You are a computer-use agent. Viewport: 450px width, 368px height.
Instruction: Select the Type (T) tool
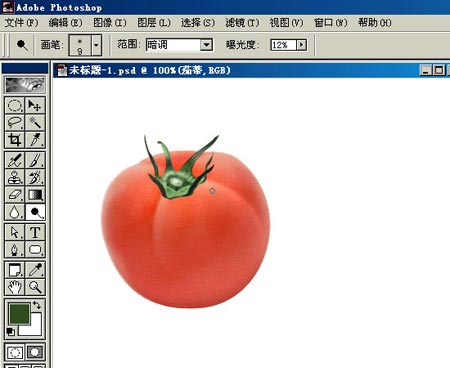tap(35, 232)
